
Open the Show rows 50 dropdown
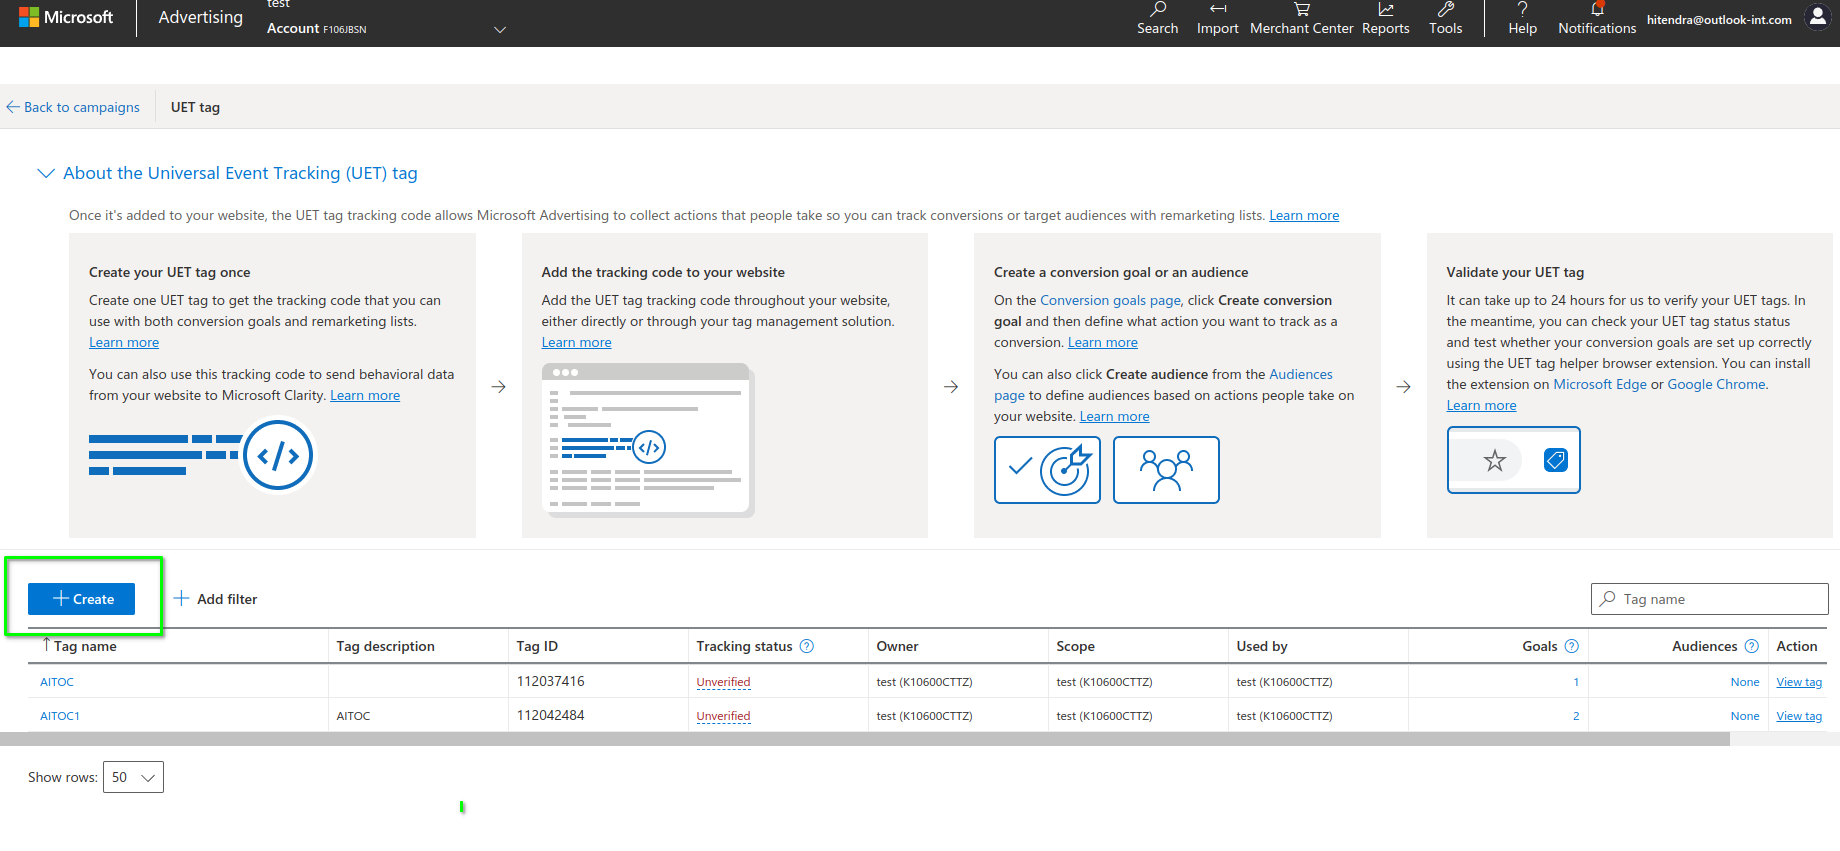pyautogui.click(x=133, y=777)
